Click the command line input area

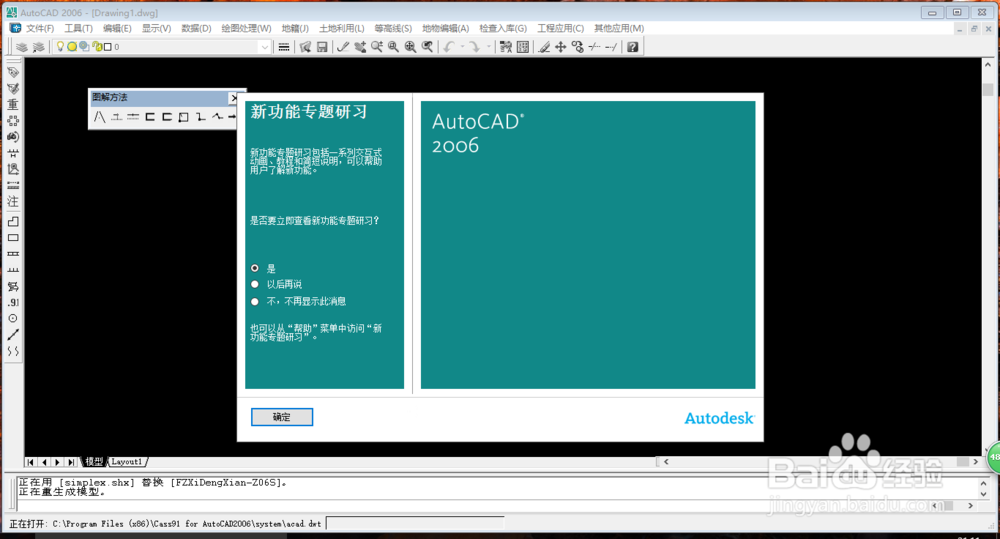pos(472,506)
